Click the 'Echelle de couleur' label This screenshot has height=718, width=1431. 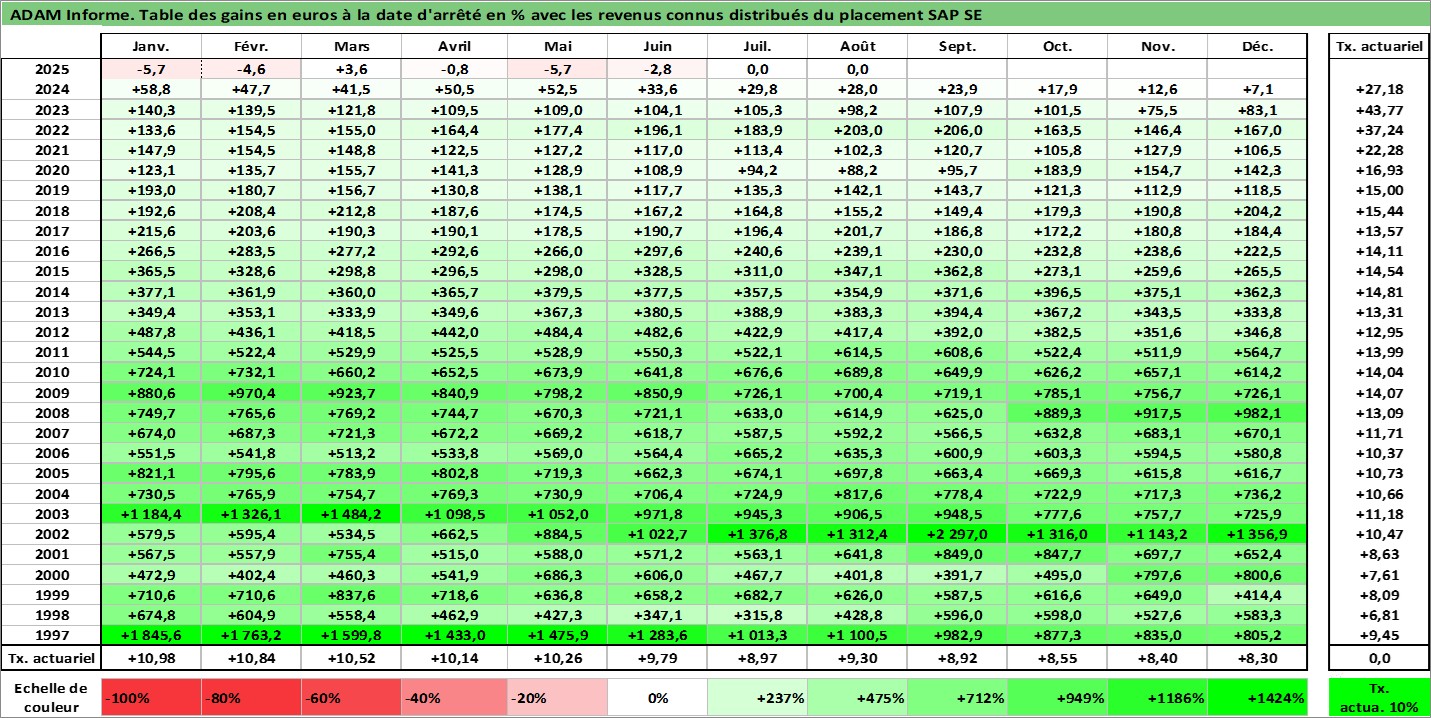click(51, 697)
